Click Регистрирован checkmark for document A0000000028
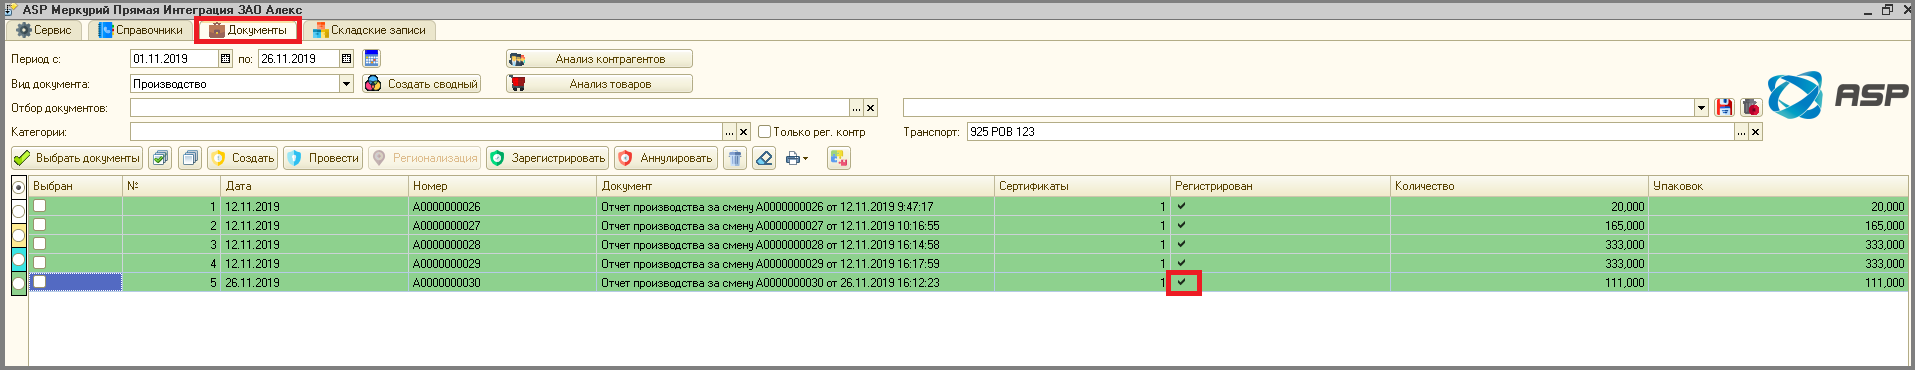Screen dimensions: 1915x370 (1182, 244)
